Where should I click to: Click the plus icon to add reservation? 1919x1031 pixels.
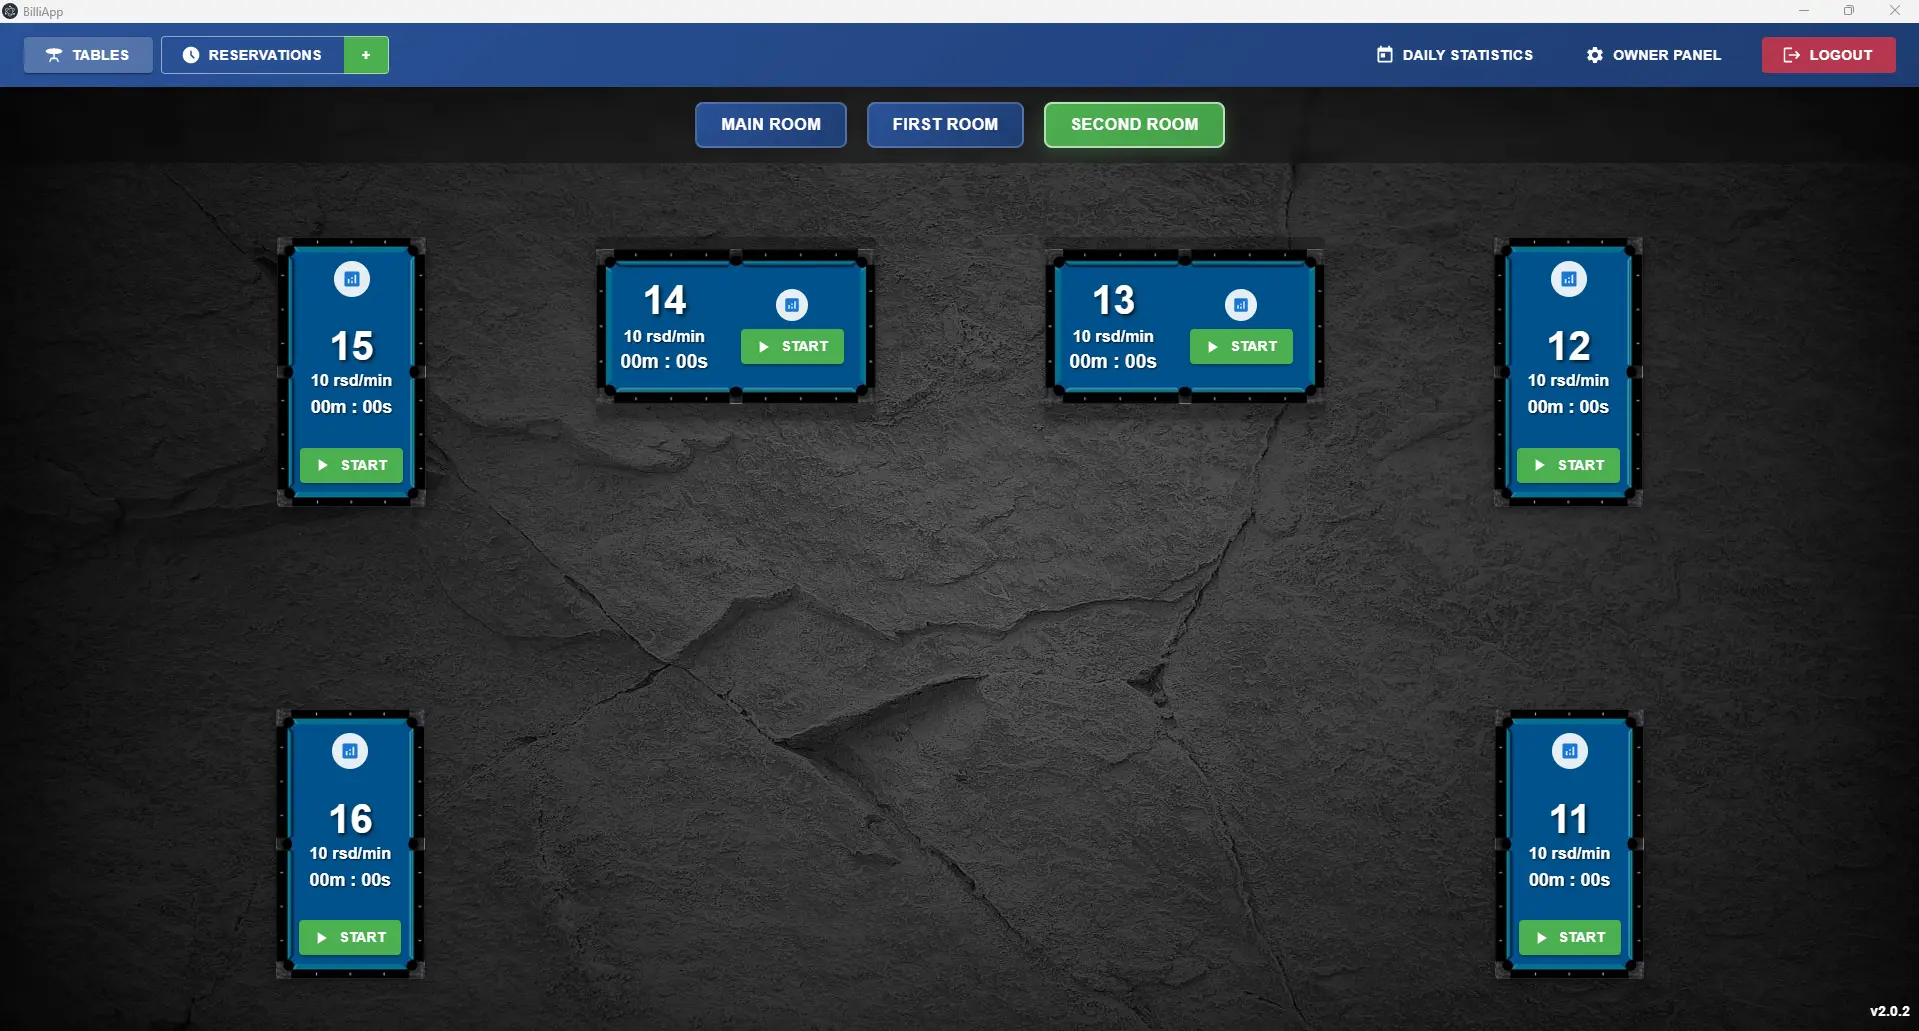click(x=366, y=55)
